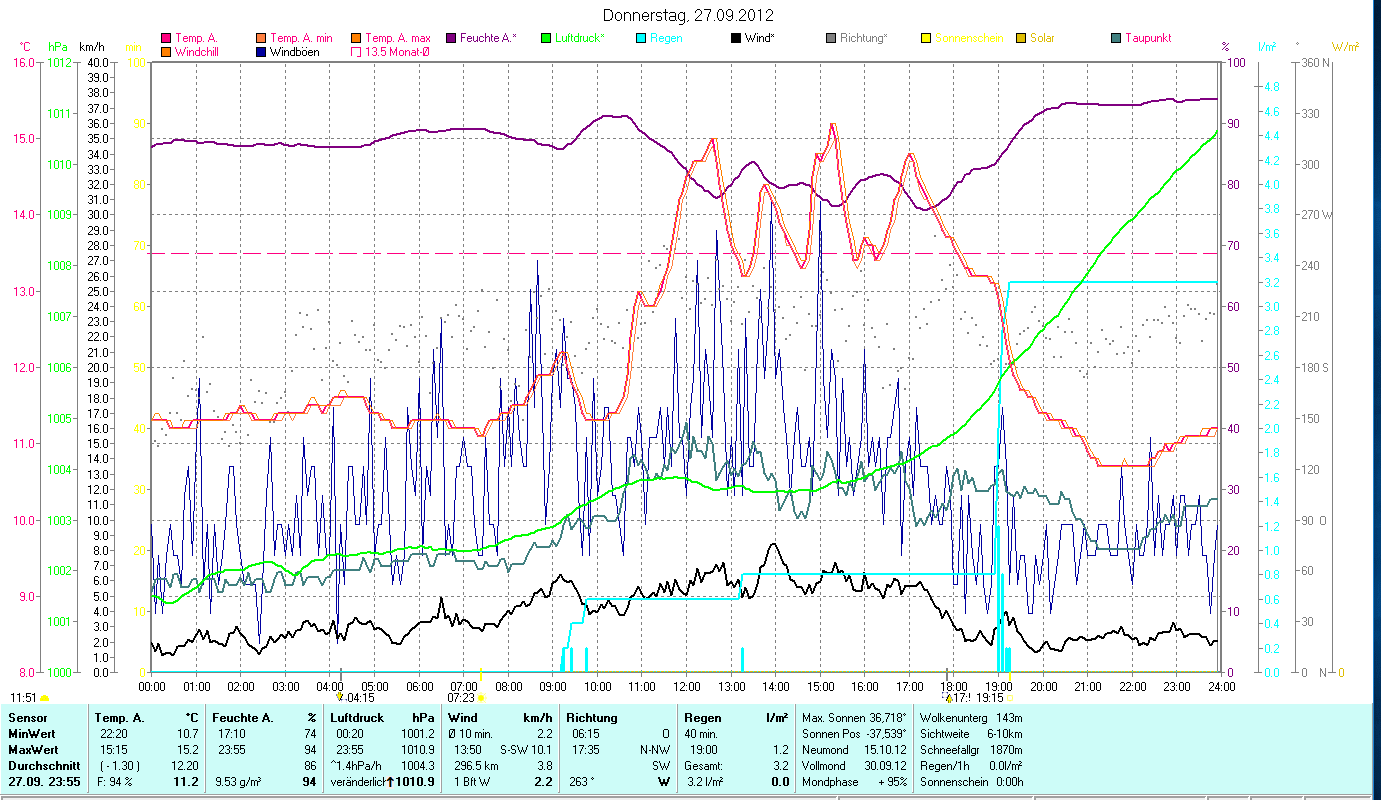Click the 12:00 time axis label
This screenshot has width=1381, height=800.
(687, 687)
